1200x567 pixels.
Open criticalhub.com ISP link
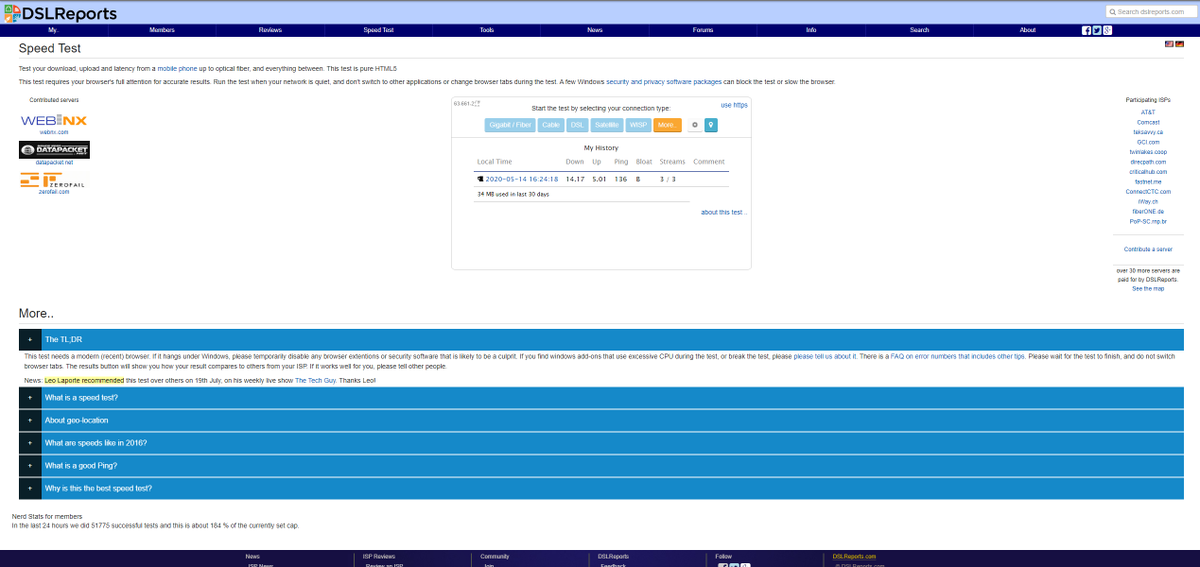click(x=1148, y=171)
